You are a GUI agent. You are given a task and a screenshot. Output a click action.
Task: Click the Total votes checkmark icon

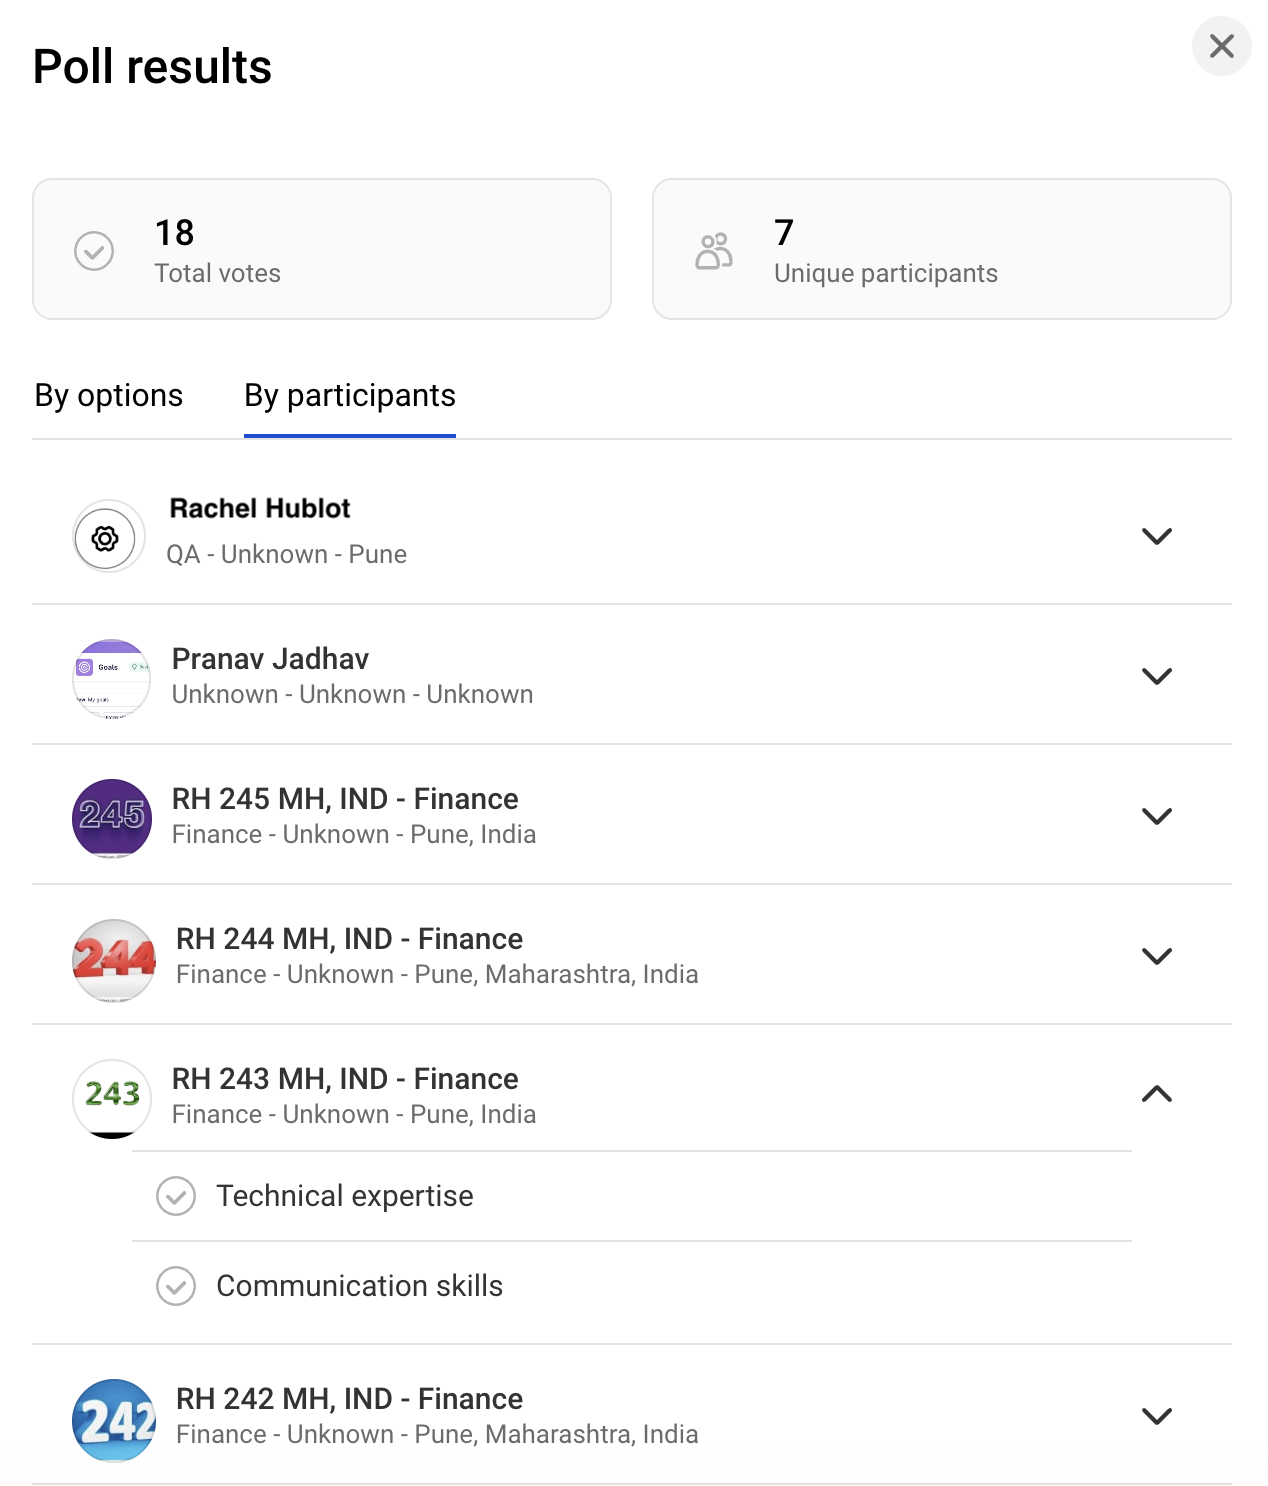94,251
